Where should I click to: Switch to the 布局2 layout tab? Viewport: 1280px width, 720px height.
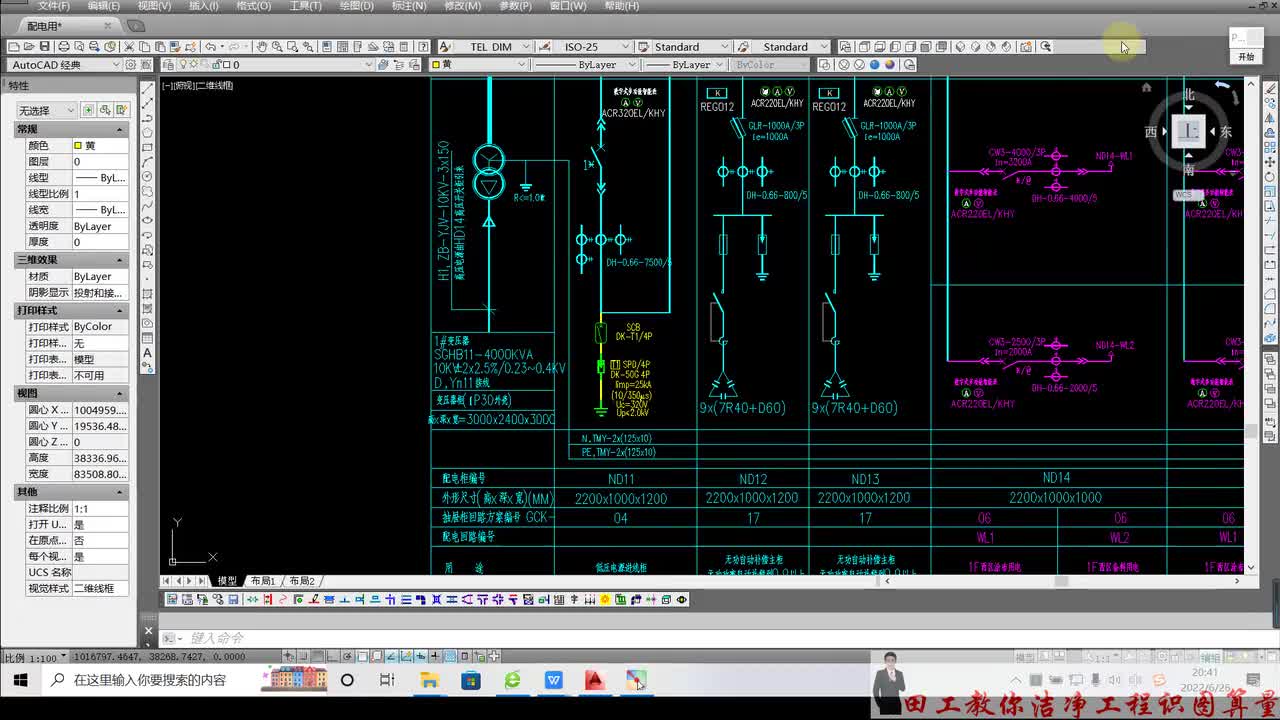302,581
